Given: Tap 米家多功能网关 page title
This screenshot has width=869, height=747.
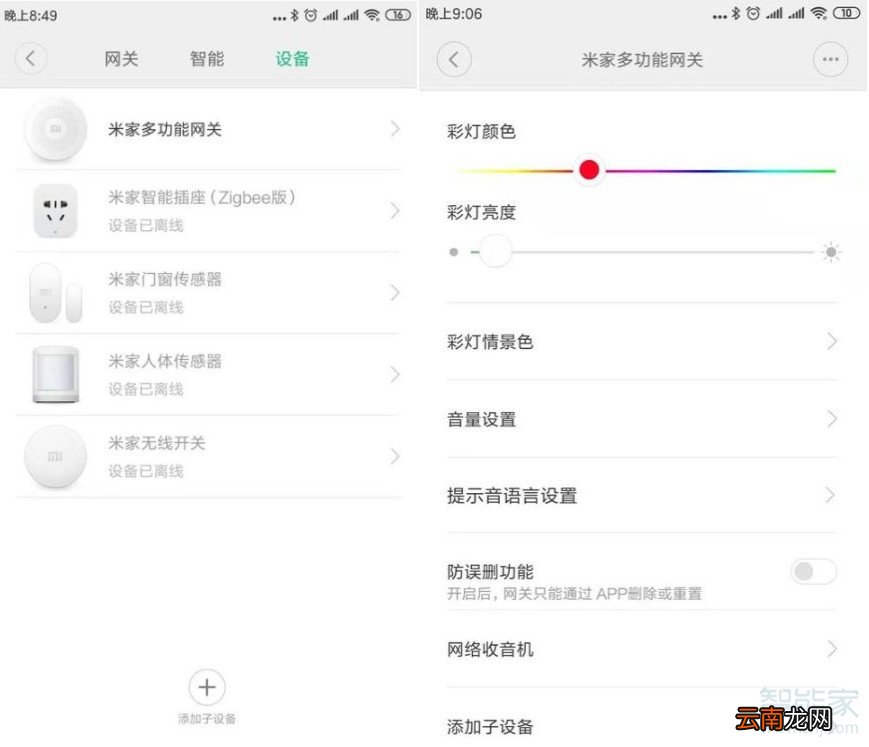Looking at the screenshot, I should pyautogui.click(x=642, y=60).
